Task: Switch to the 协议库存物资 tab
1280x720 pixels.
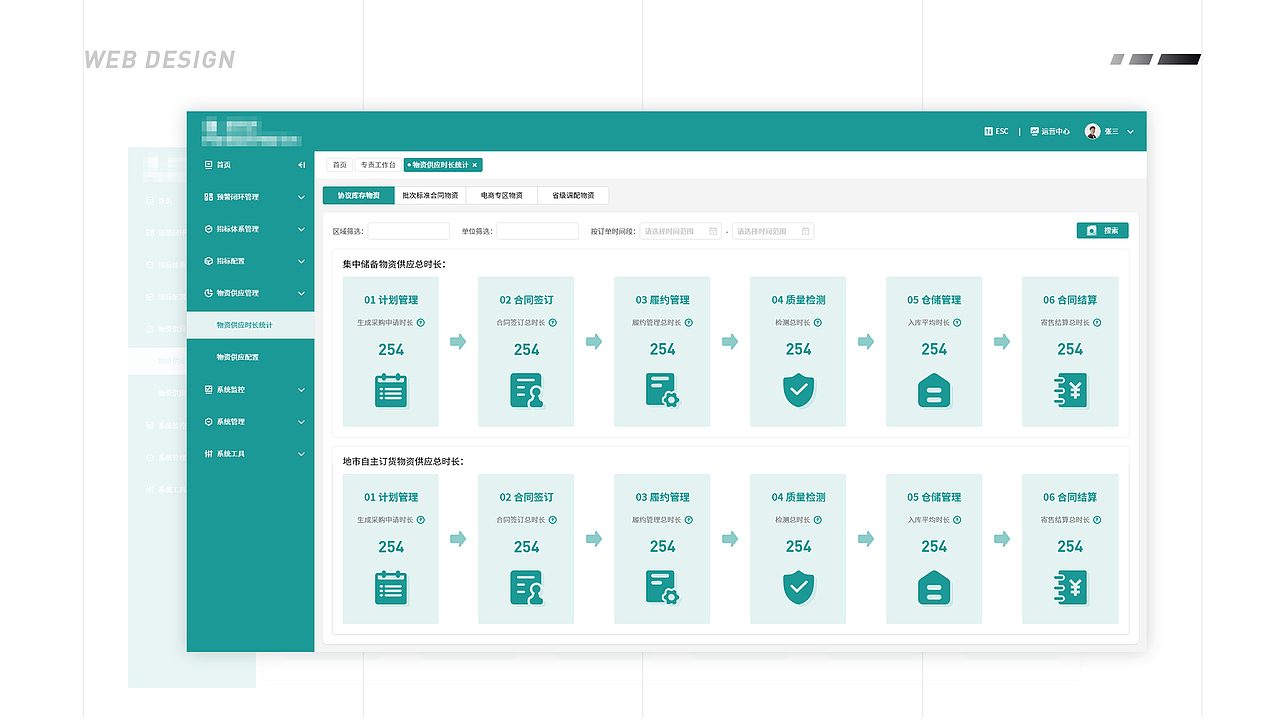Action: (x=359, y=196)
